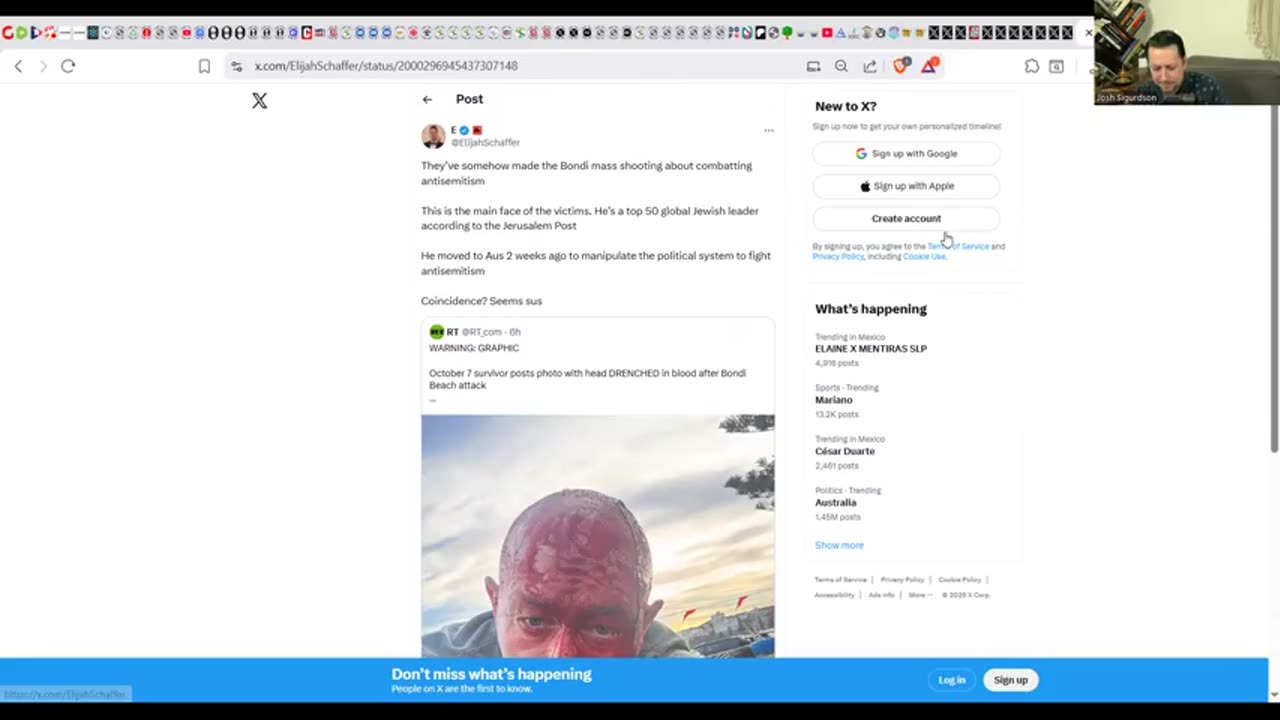View the graphic image in the quoted post
1280x720 pixels.
[597, 535]
